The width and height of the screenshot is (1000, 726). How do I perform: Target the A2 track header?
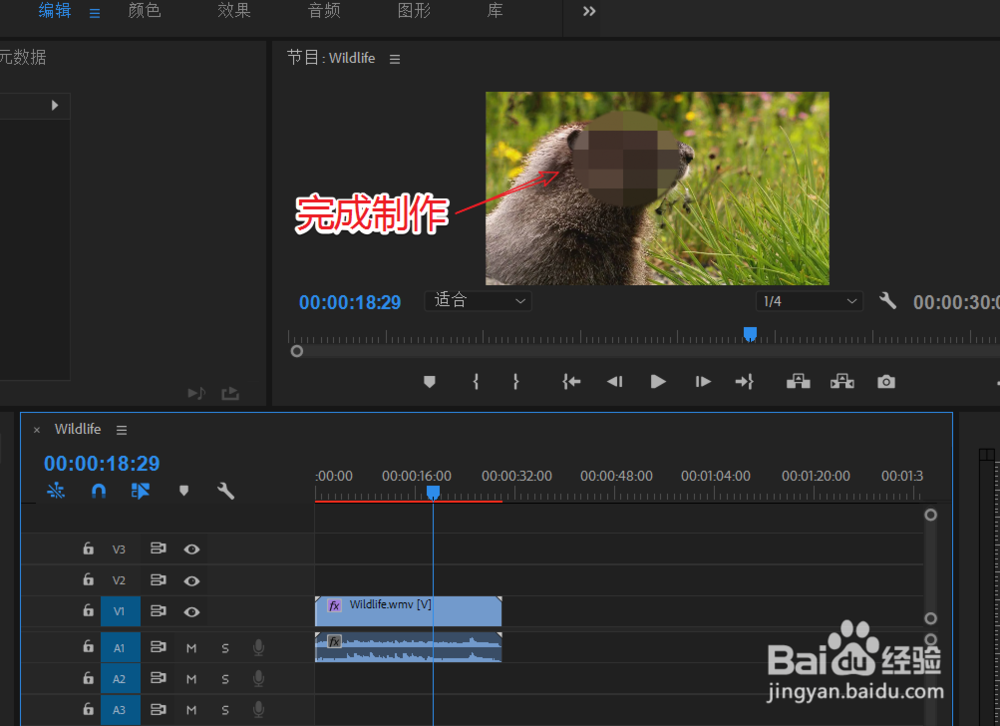coord(120,679)
